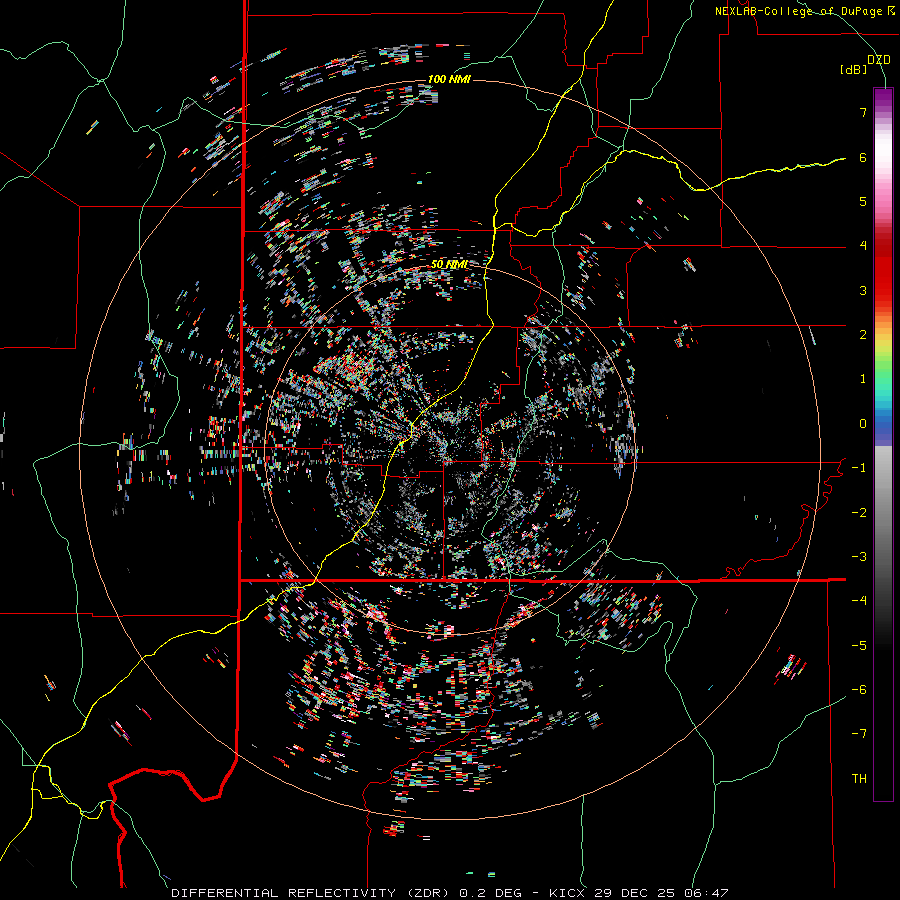This screenshot has height=900, width=900.
Task: Click the 4 value on color scale
Action: coord(863,246)
